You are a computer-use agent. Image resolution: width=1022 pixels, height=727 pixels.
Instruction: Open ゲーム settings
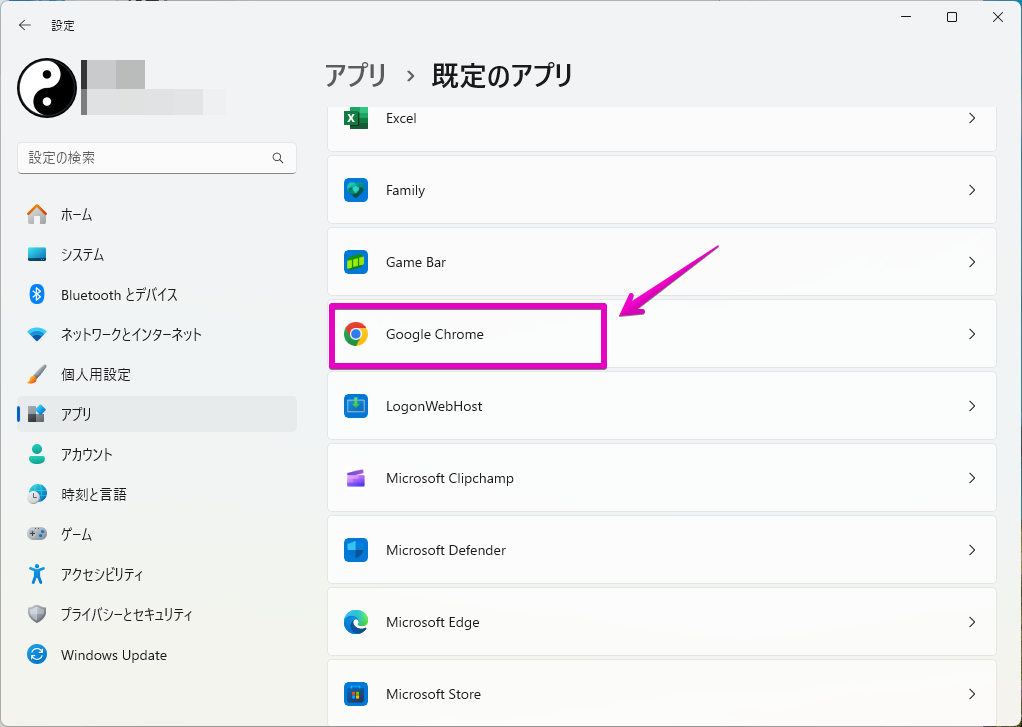pos(156,534)
